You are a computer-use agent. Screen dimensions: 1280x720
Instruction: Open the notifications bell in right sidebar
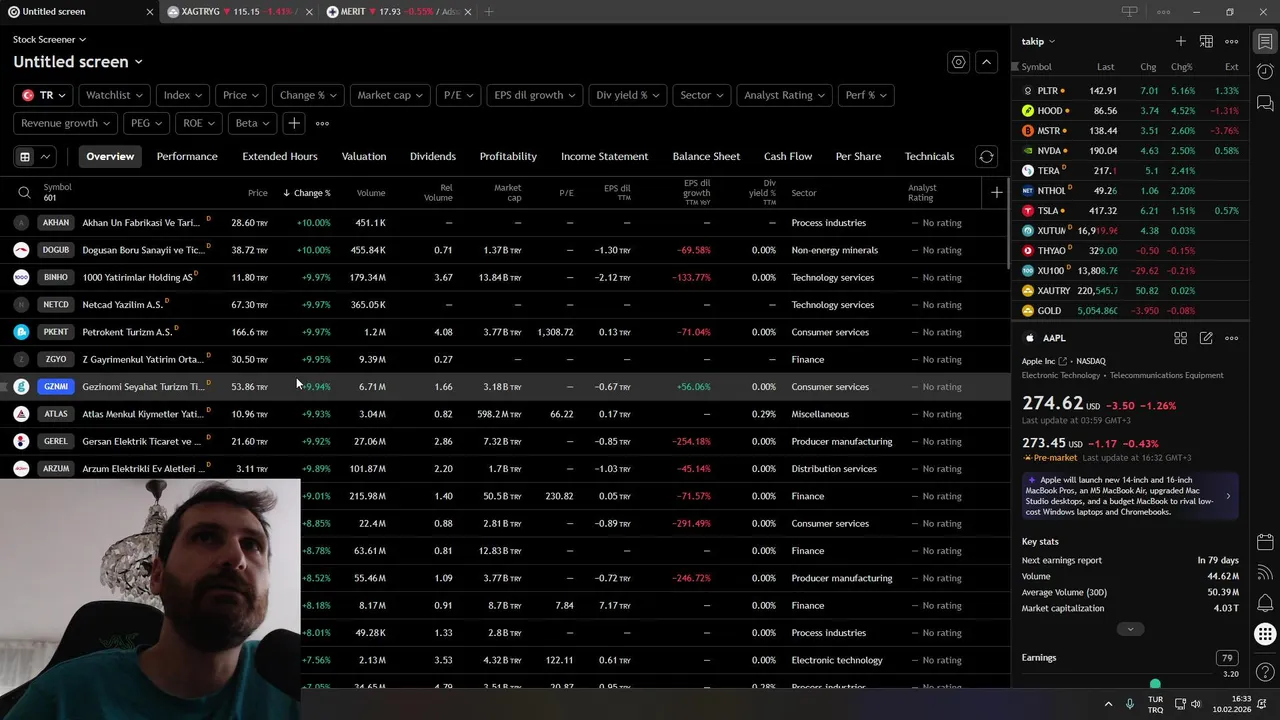(1265, 602)
